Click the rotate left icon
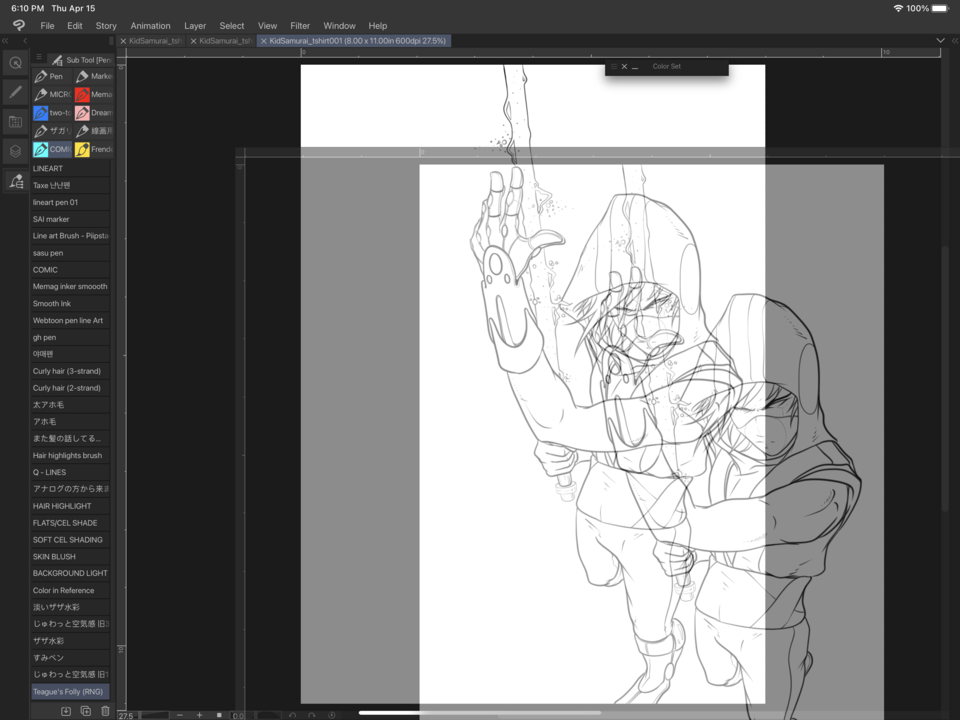This screenshot has width=960, height=720. 293,715
